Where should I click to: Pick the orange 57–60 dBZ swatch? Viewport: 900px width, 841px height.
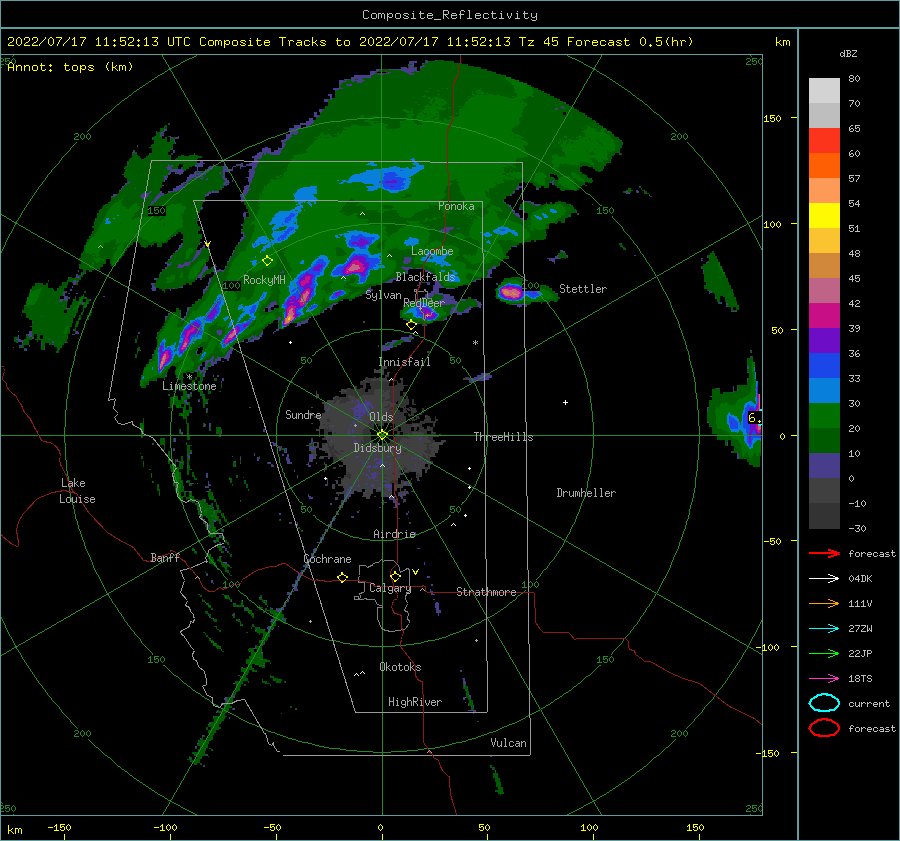pos(824,166)
